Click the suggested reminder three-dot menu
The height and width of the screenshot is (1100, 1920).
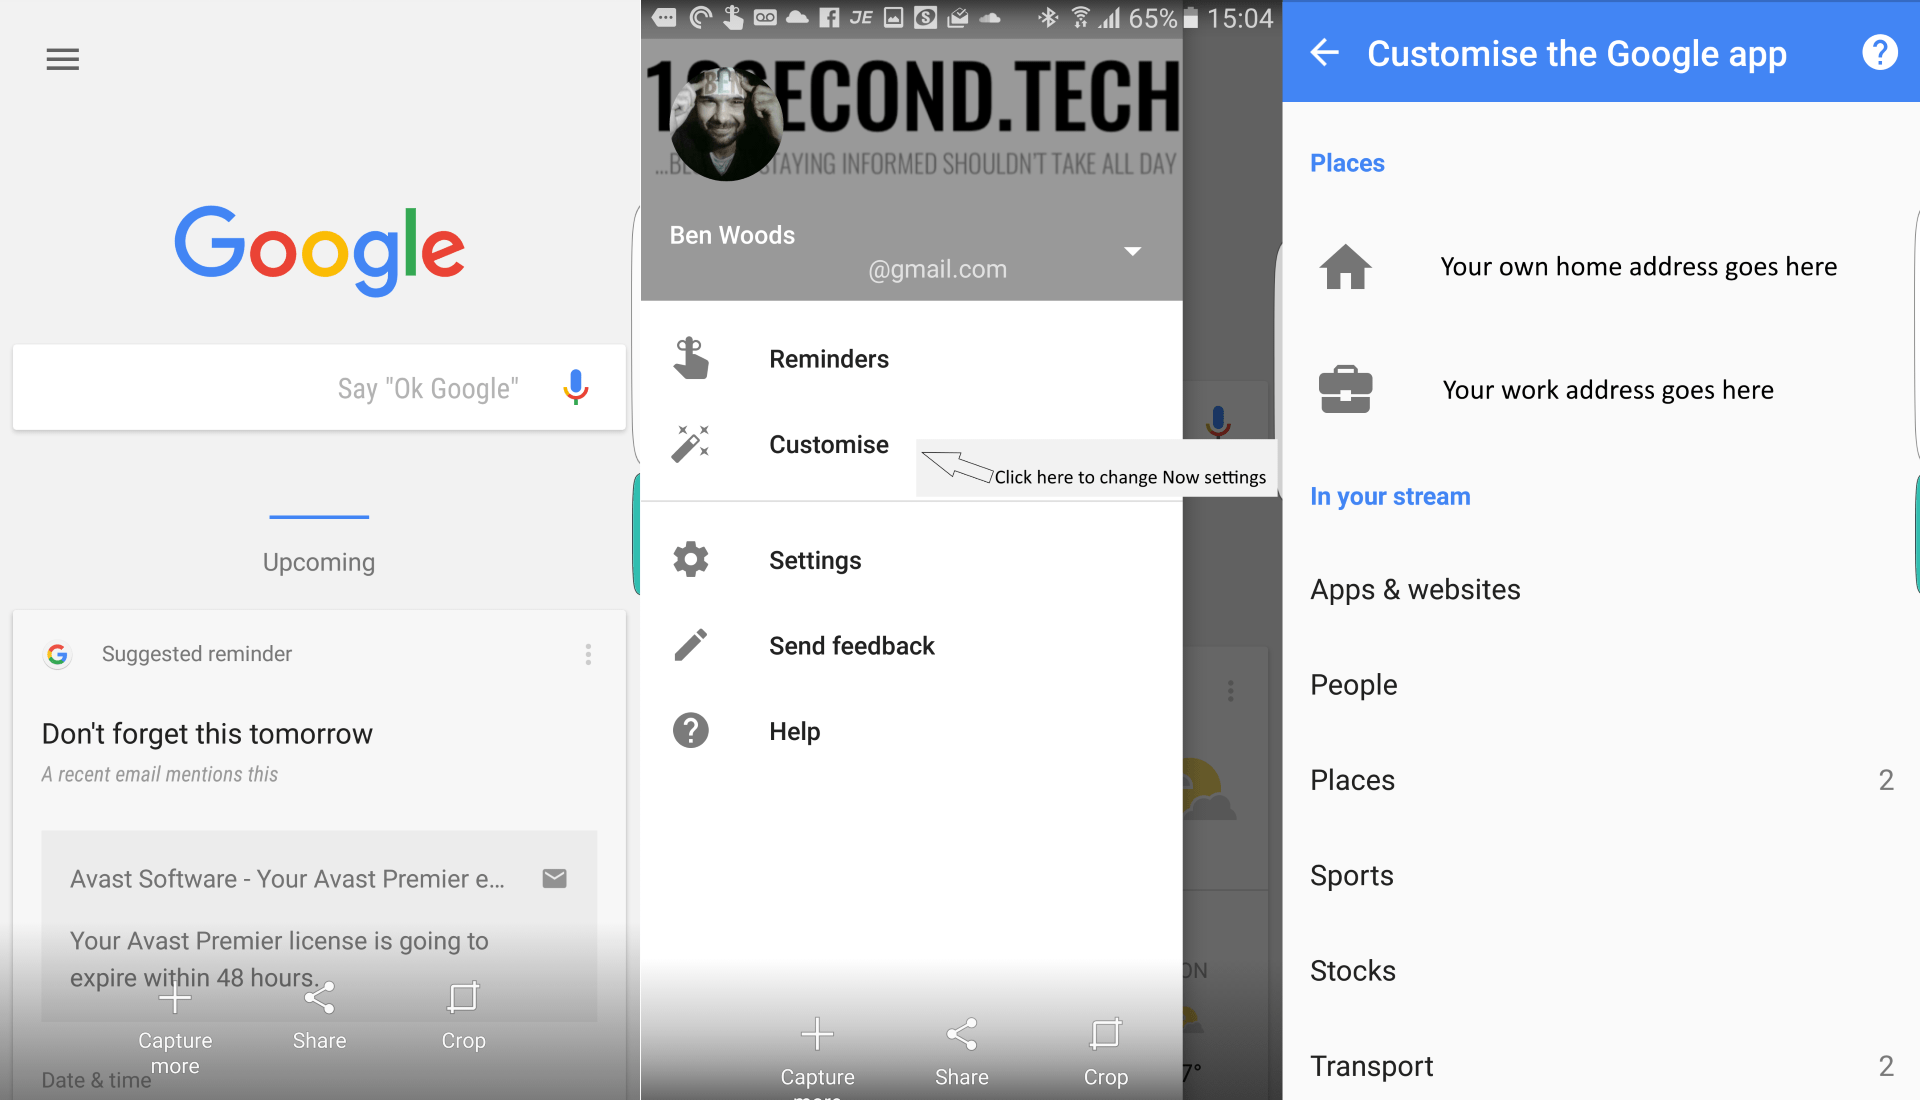click(588, 654)
